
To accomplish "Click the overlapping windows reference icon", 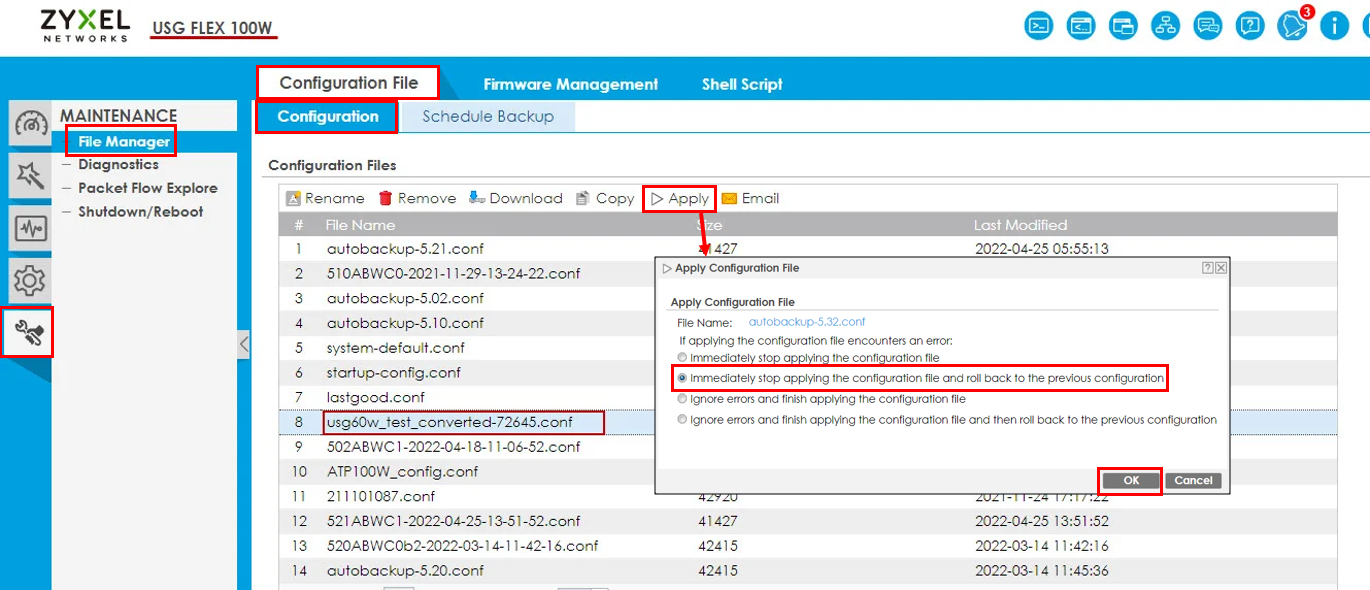I will 1123,25.
